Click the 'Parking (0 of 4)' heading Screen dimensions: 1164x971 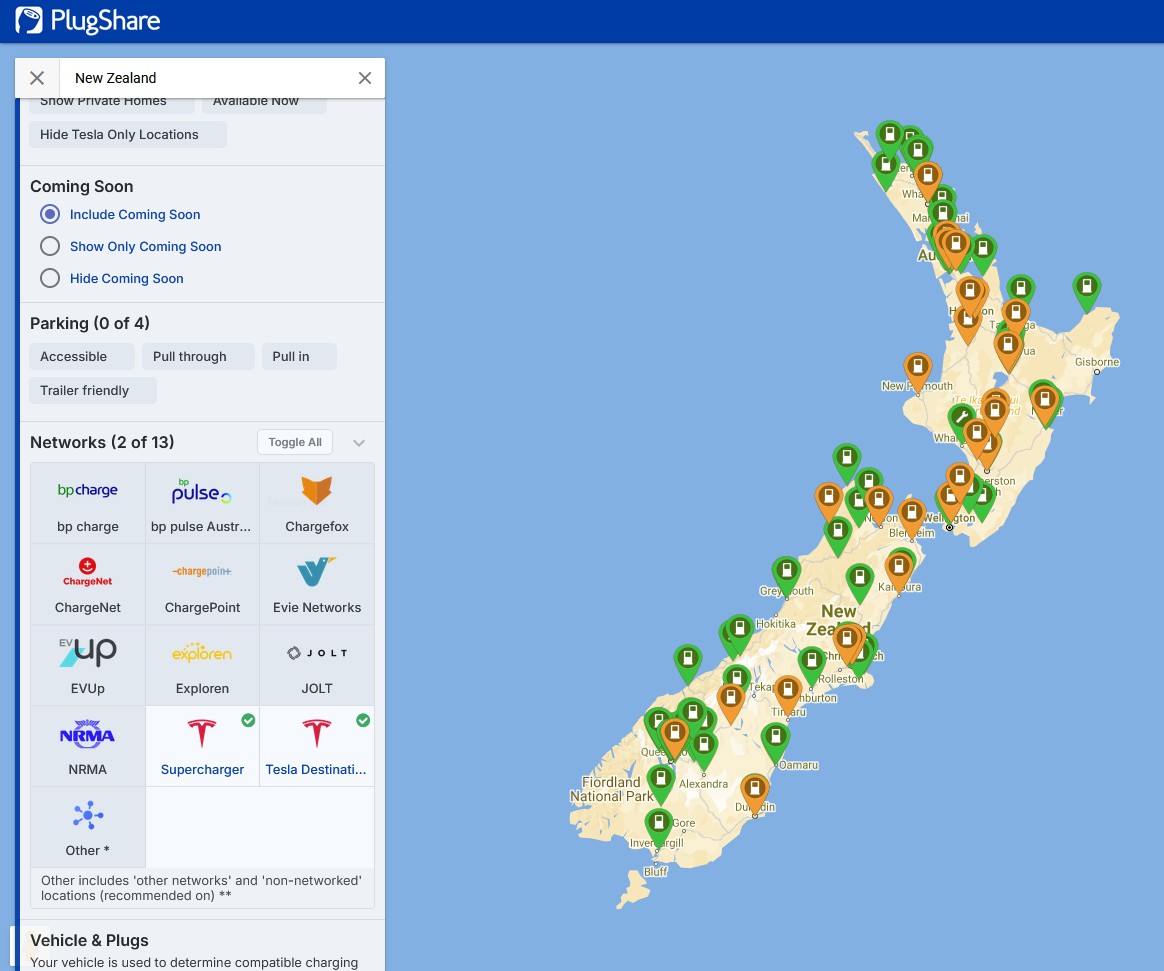(x=90, y=323)
